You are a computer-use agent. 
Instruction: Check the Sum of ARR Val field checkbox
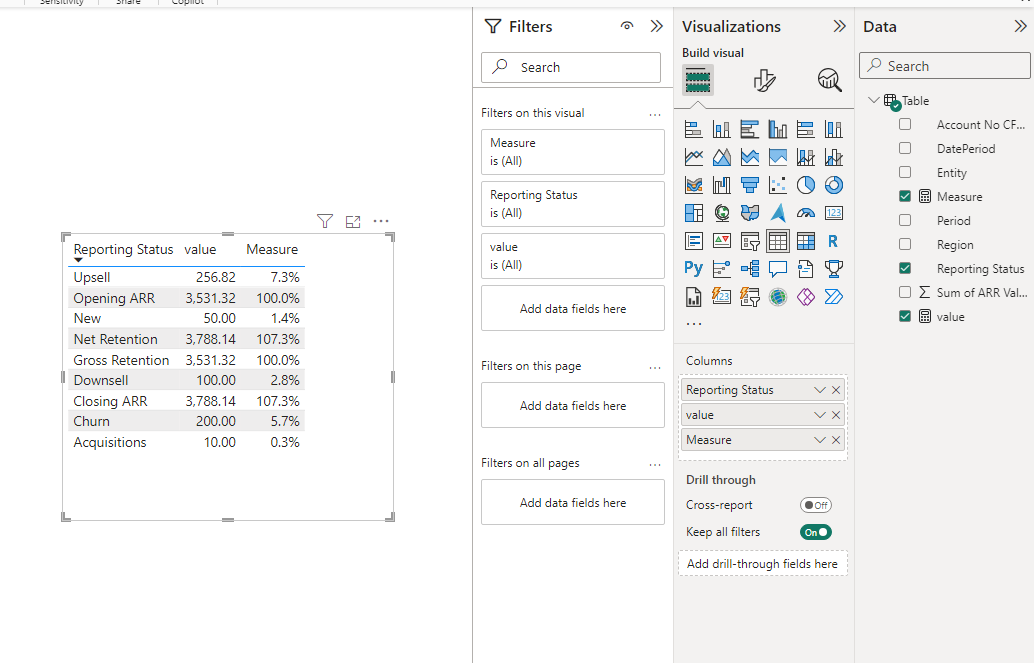[905, 292]
